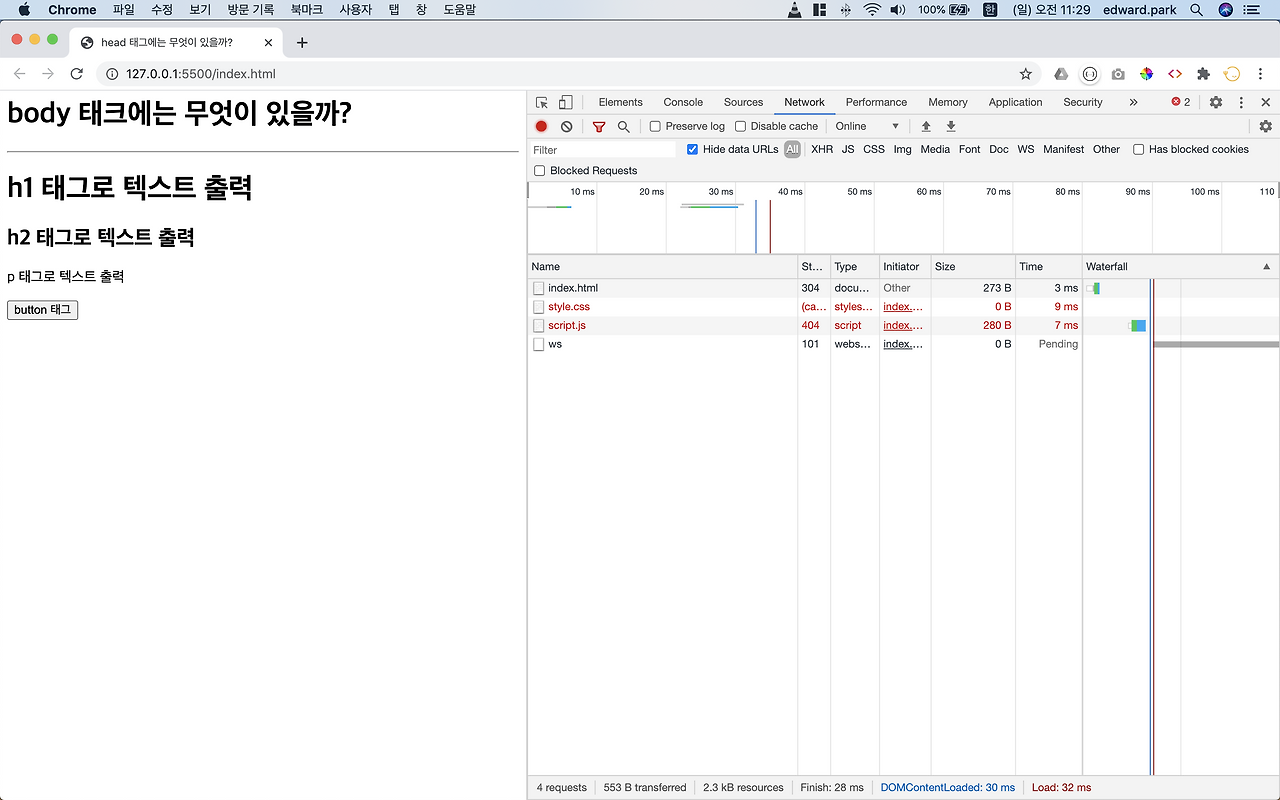Check the Blocked Requests checkbox

tap(540, 171)
